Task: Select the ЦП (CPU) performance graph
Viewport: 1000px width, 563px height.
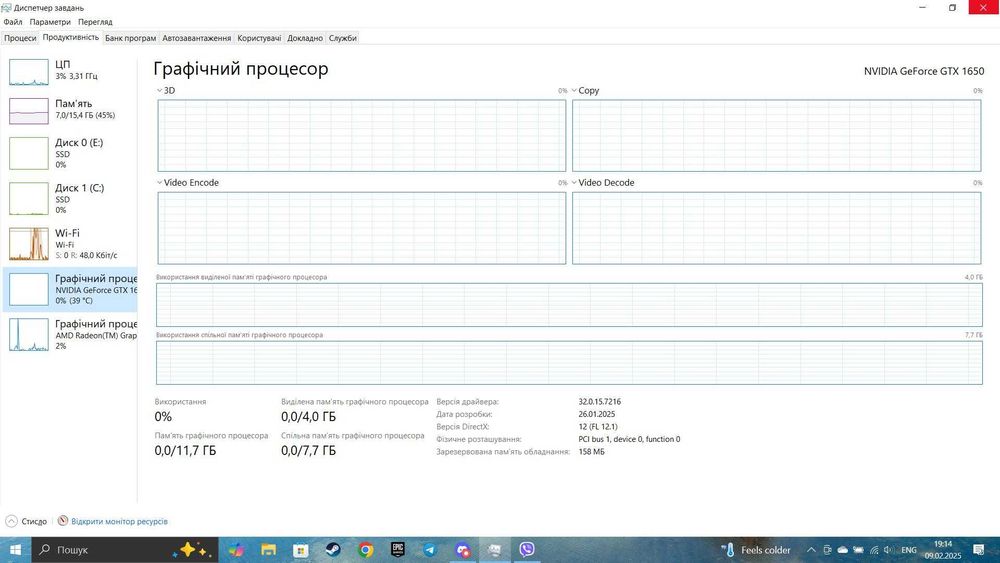Action: point(29,72)
